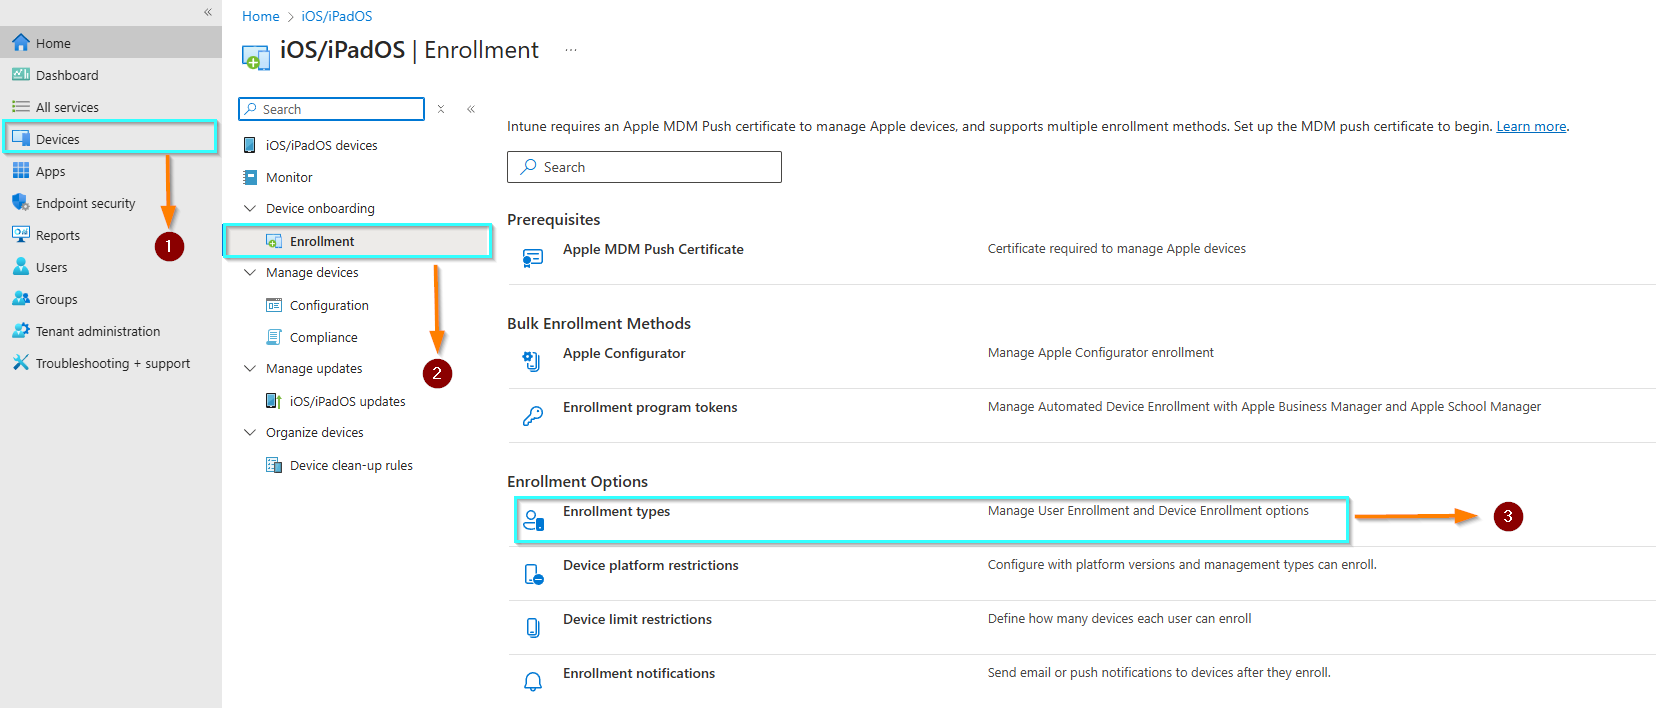Click the Enrollment notifications bell icon
The width and height of the screenshot is (1656, 708).
[x=533, y=682]
